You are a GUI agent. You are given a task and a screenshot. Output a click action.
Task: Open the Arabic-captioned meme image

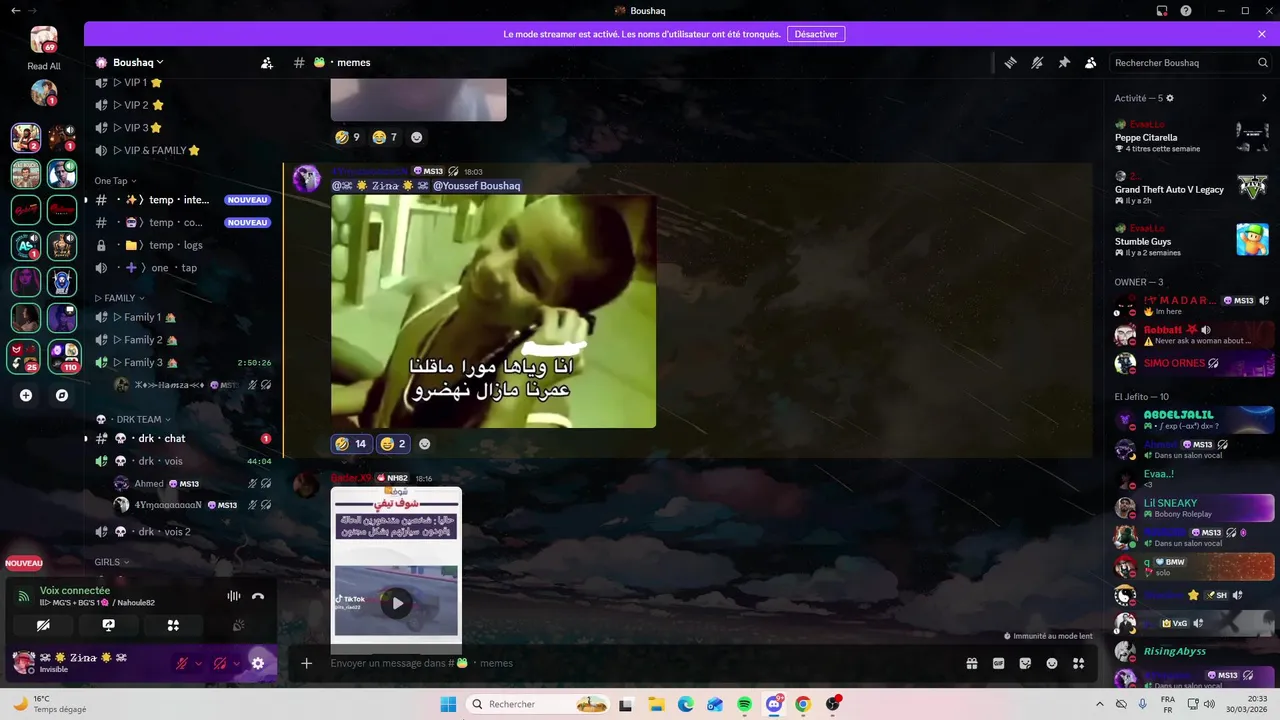pyautogui.click(x=493, y=311)
